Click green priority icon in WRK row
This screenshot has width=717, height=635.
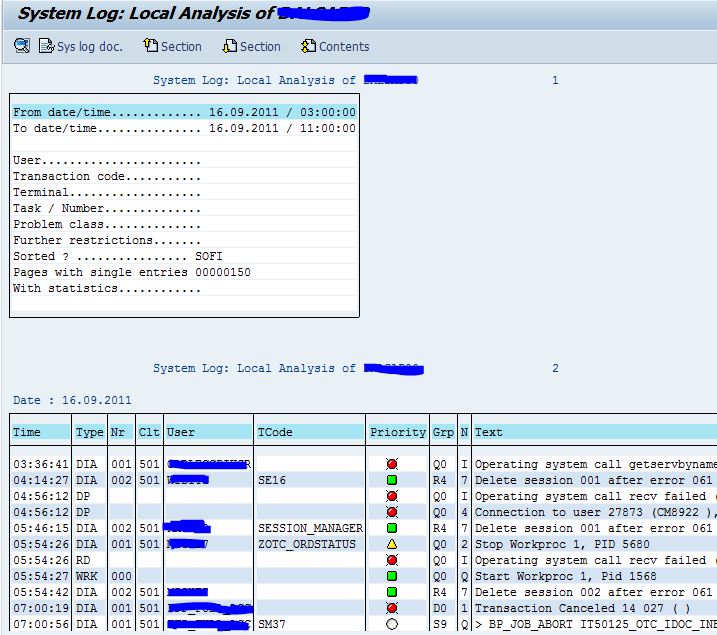click(x=392, y=576)
